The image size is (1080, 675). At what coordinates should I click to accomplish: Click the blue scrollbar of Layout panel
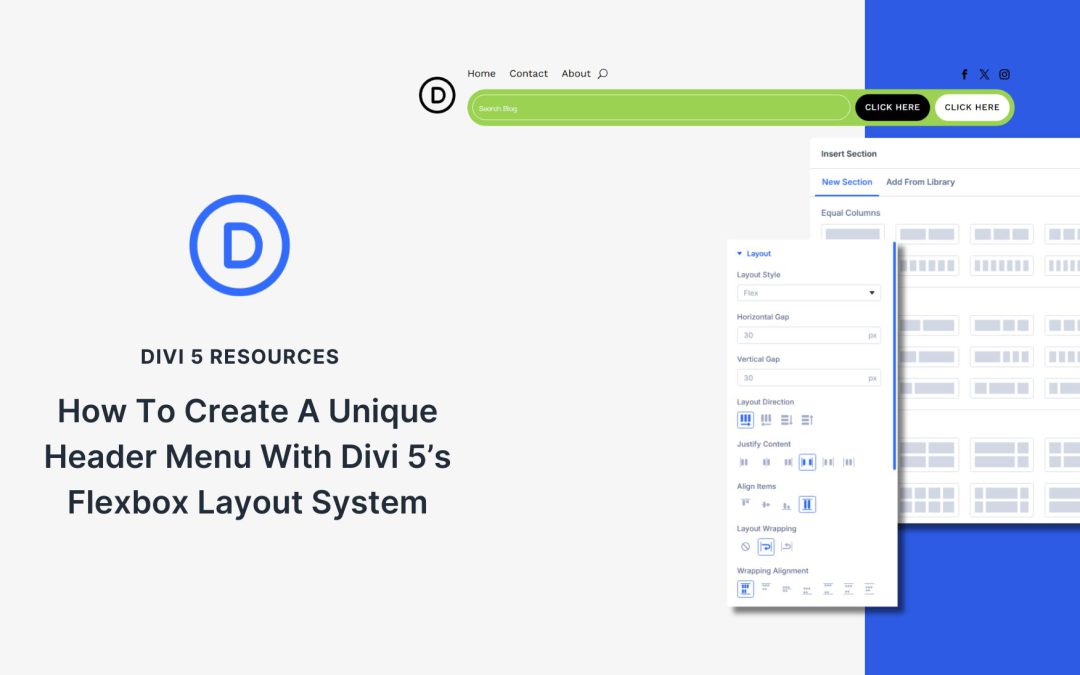tap(895, 355)
